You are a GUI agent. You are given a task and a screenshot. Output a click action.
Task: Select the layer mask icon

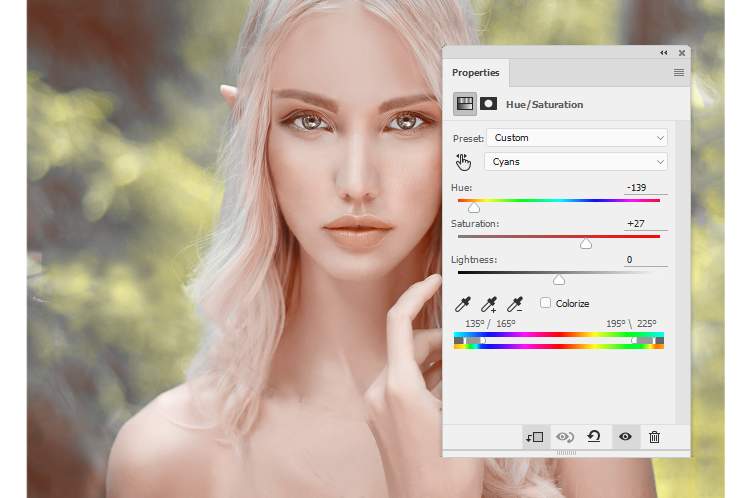(x=488, y=104)
